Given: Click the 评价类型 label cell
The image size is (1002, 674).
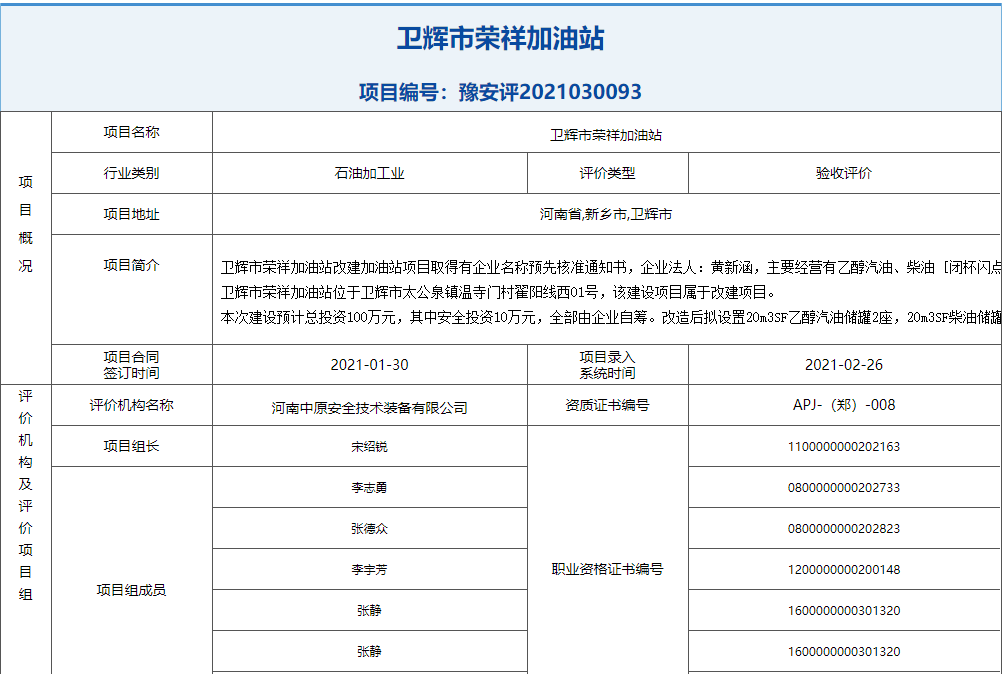Looking at the screenshot, I should click(607, 173).
